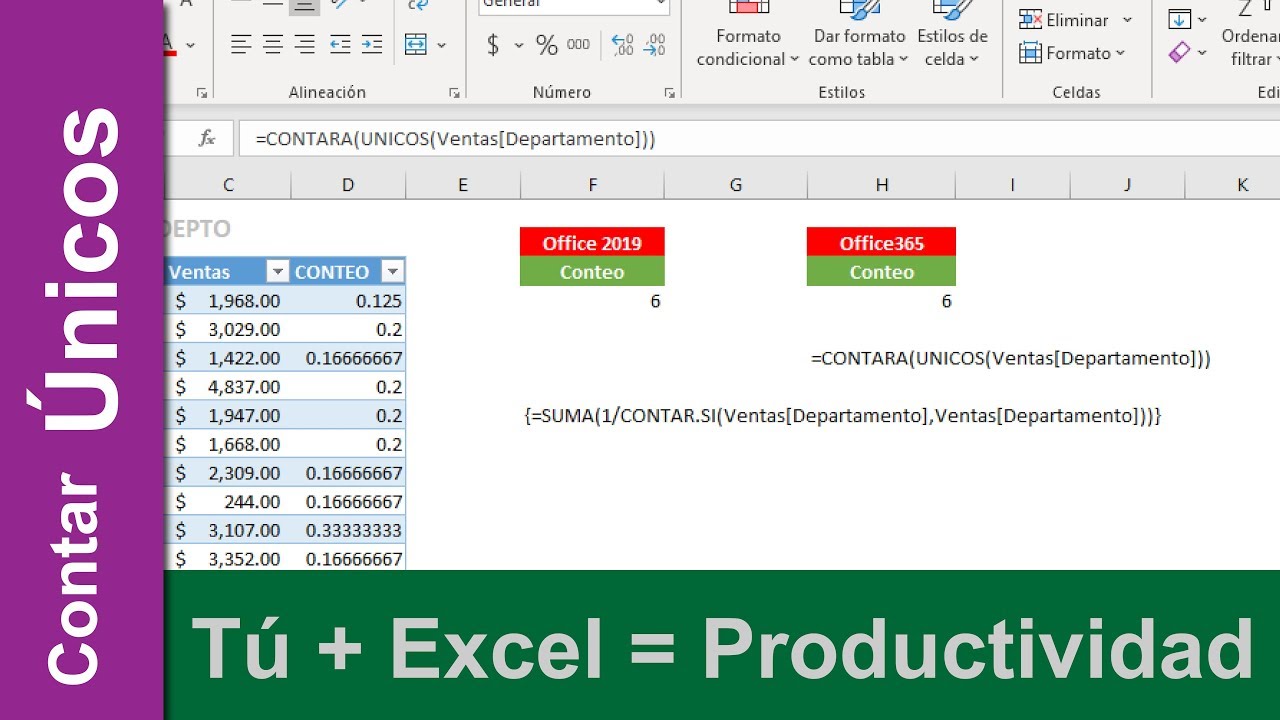Open Dar formato como tabla gallery

tap(859, 36)
